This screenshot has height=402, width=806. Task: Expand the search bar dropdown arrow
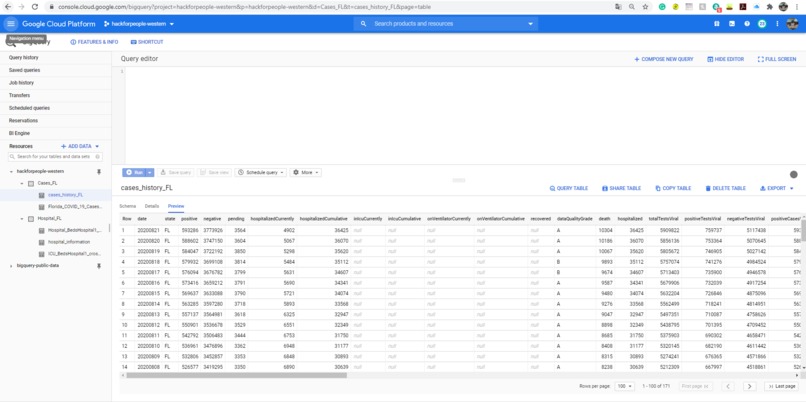(x=530, y=24)
